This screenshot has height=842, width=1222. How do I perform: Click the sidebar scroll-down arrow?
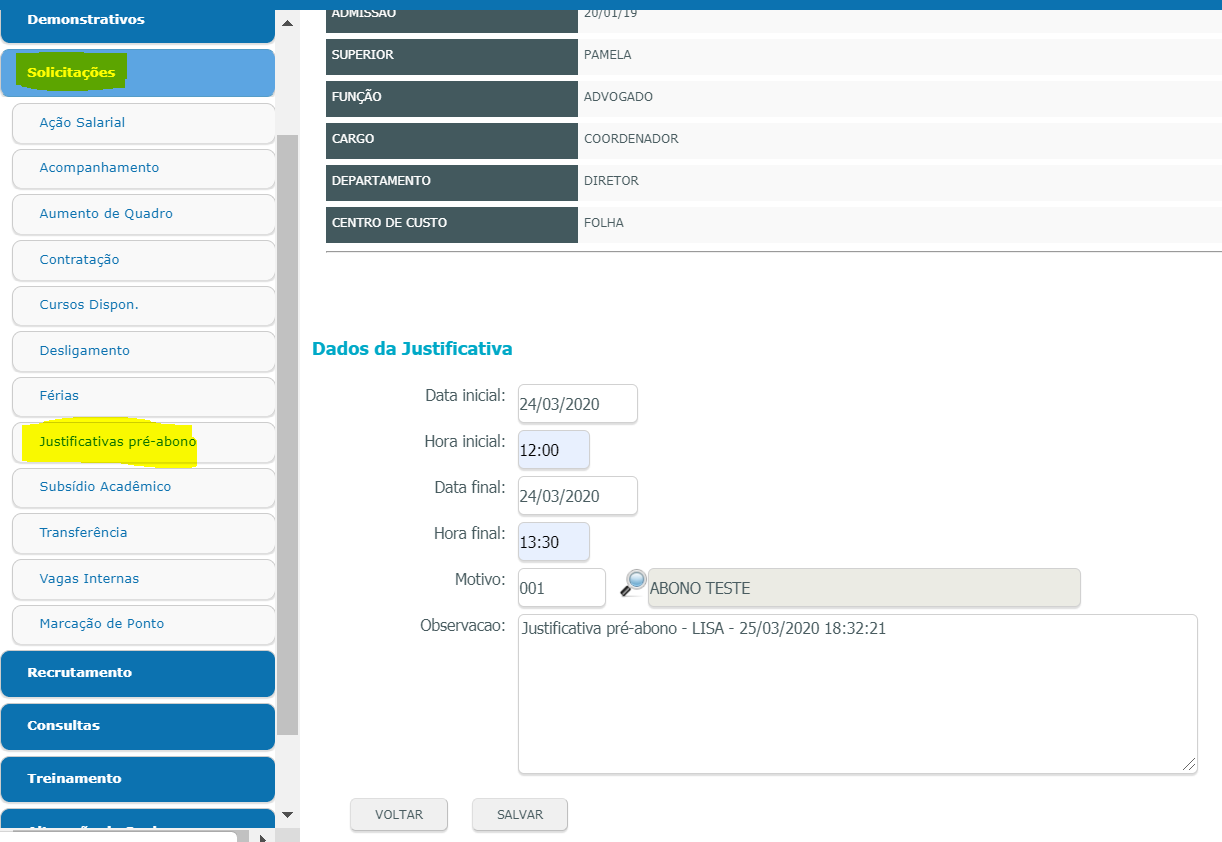tap(287, 816)
